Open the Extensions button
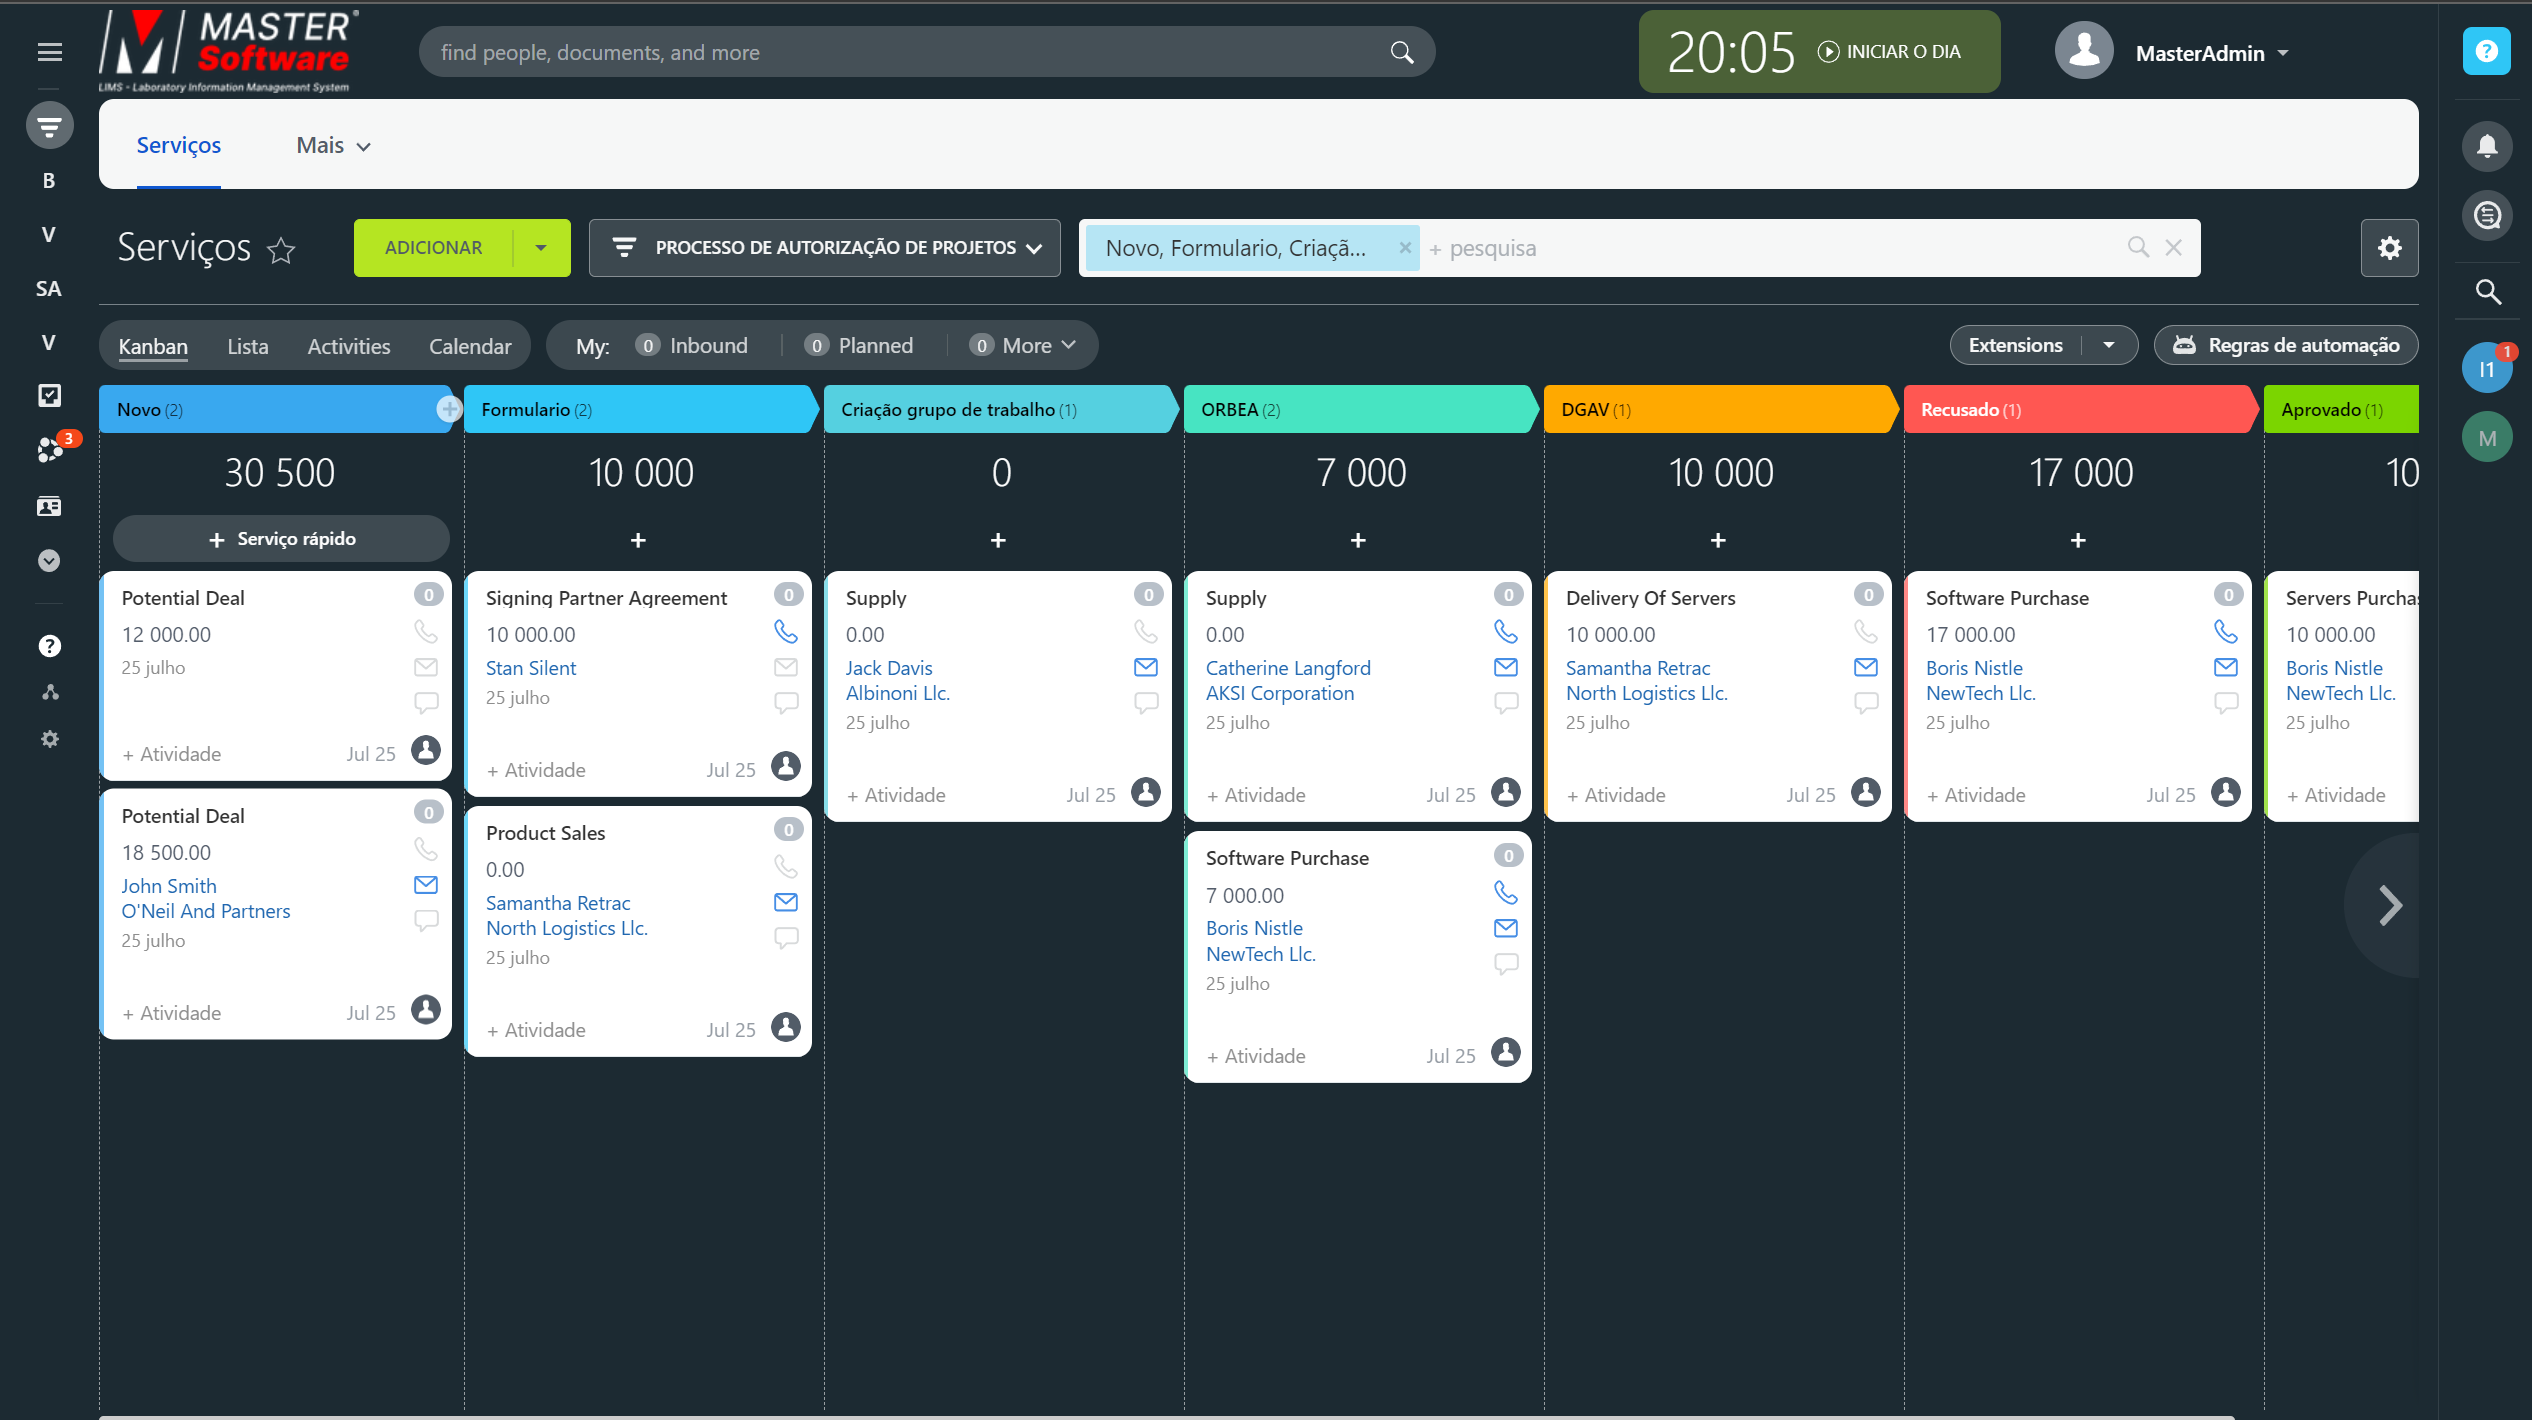The image size is (2532, 1420). (2015, 346)
